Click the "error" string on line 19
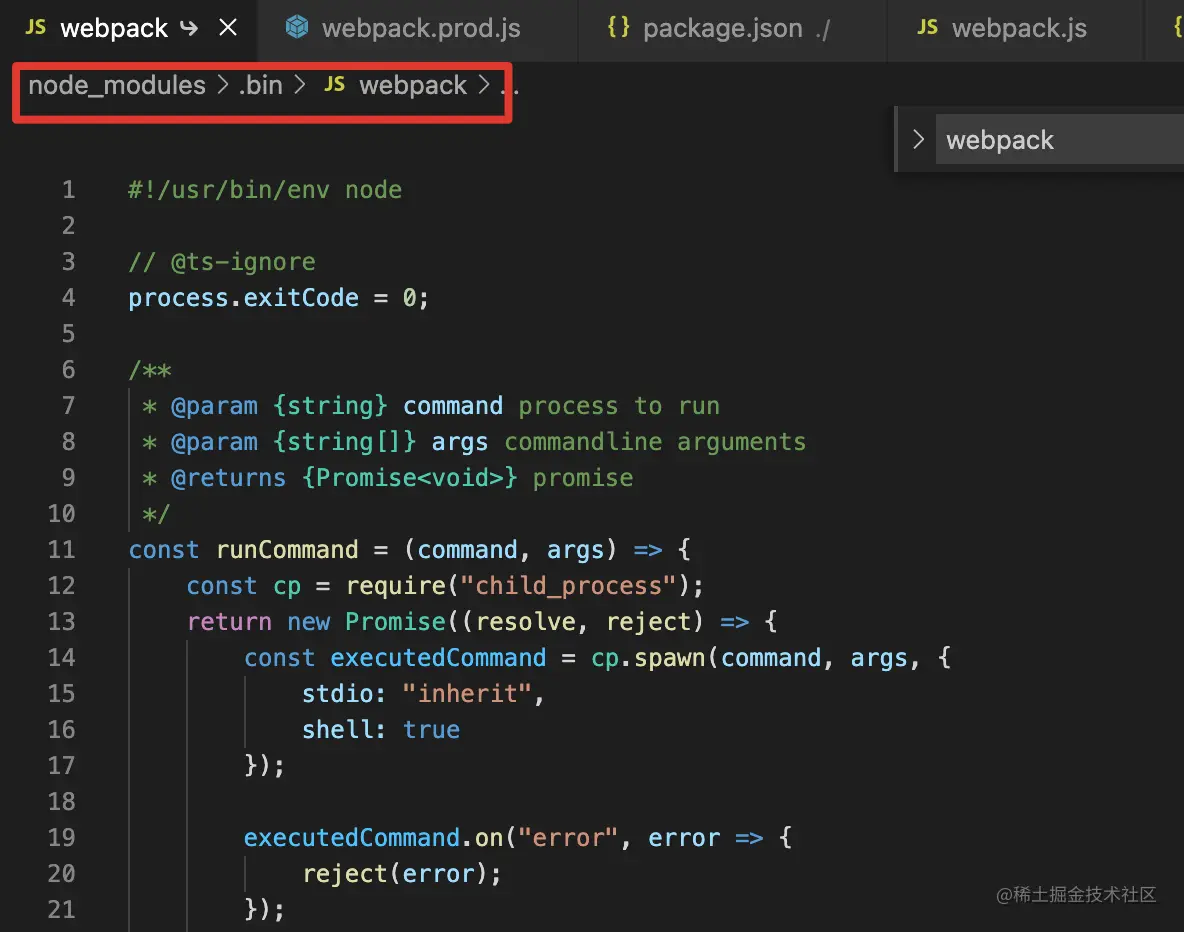The height and width of the screenshot is (932, 1184). (x=568, y=838)
